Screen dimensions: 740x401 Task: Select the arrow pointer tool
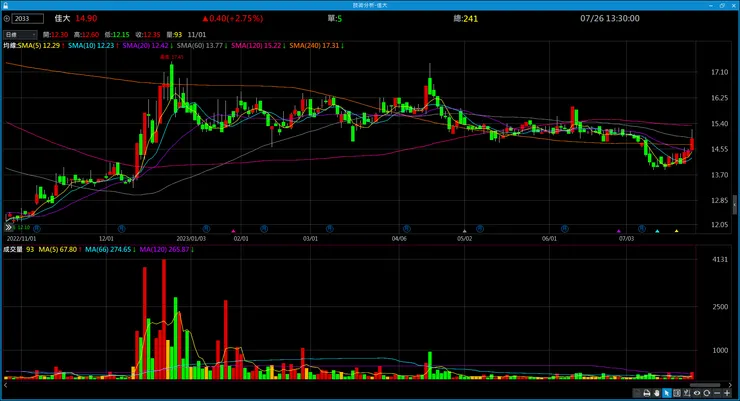click(x=667, y=393)
